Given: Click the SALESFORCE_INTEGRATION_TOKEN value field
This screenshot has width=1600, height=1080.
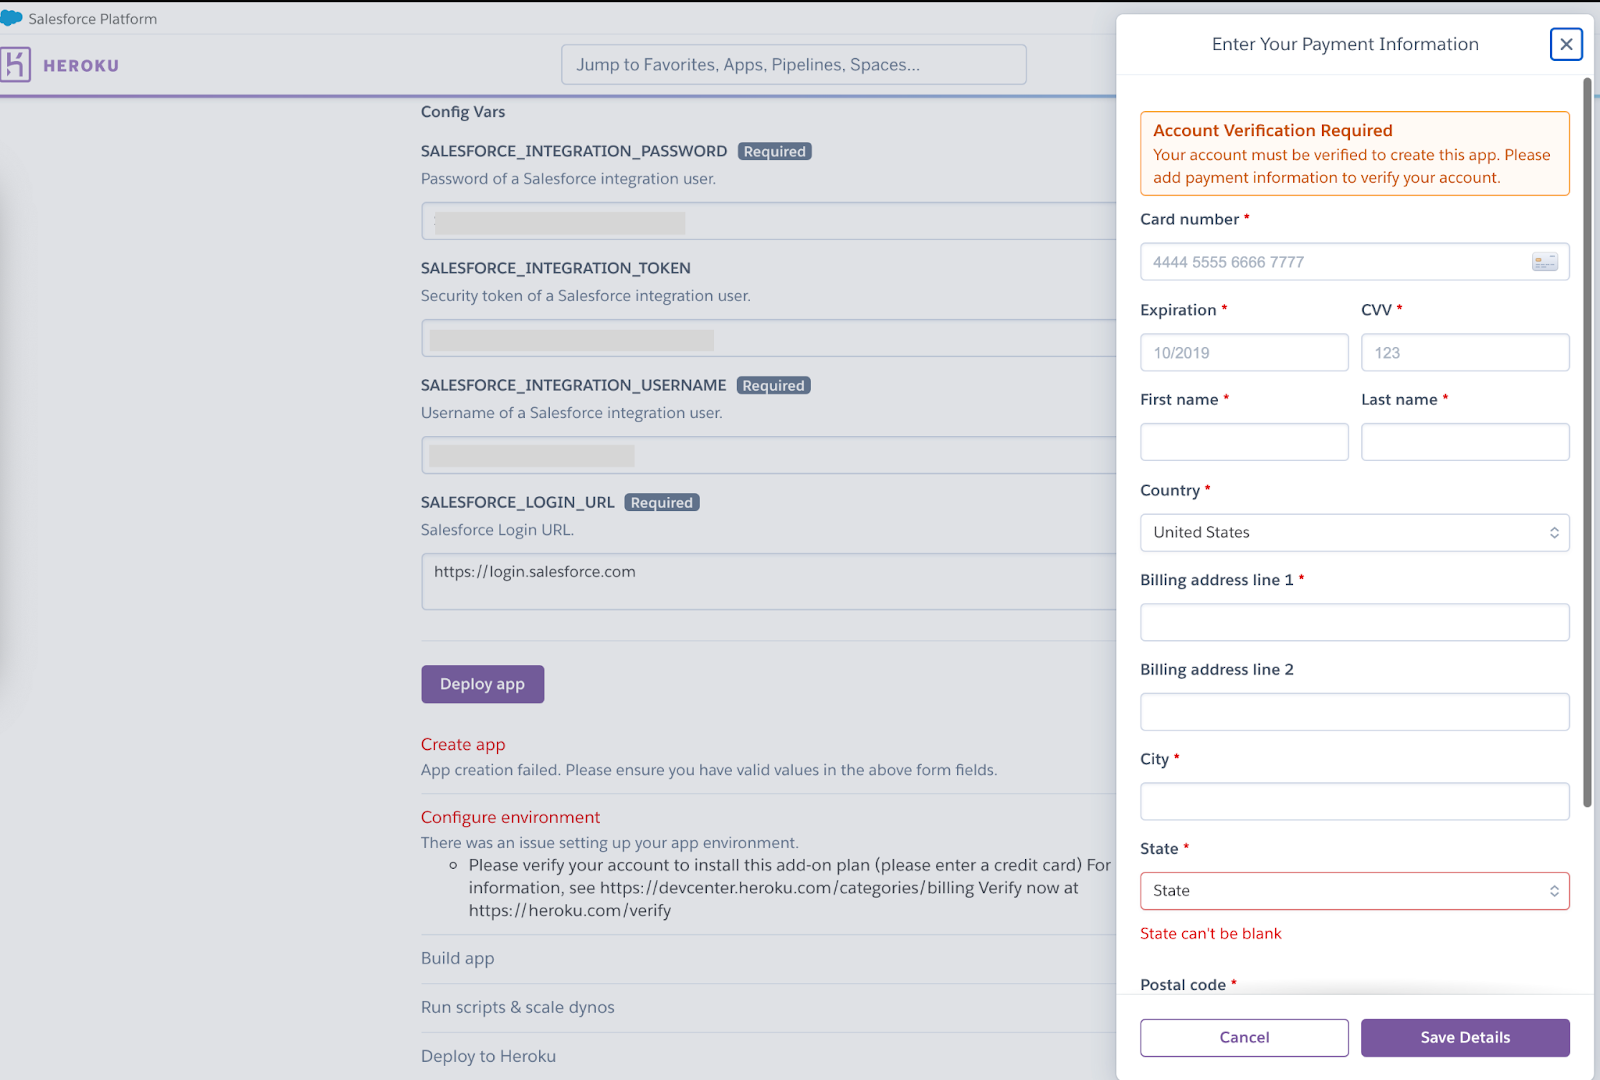Looking at the screenshot, I should tap(768, 338).
